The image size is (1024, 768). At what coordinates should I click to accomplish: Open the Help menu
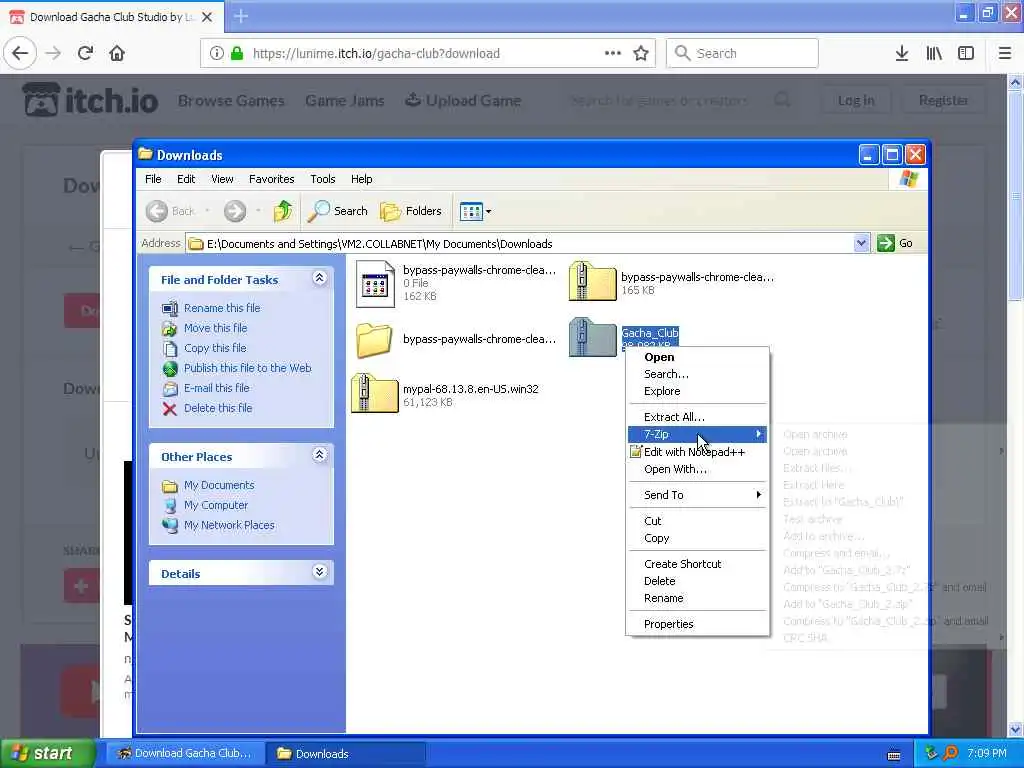[361, 179]
